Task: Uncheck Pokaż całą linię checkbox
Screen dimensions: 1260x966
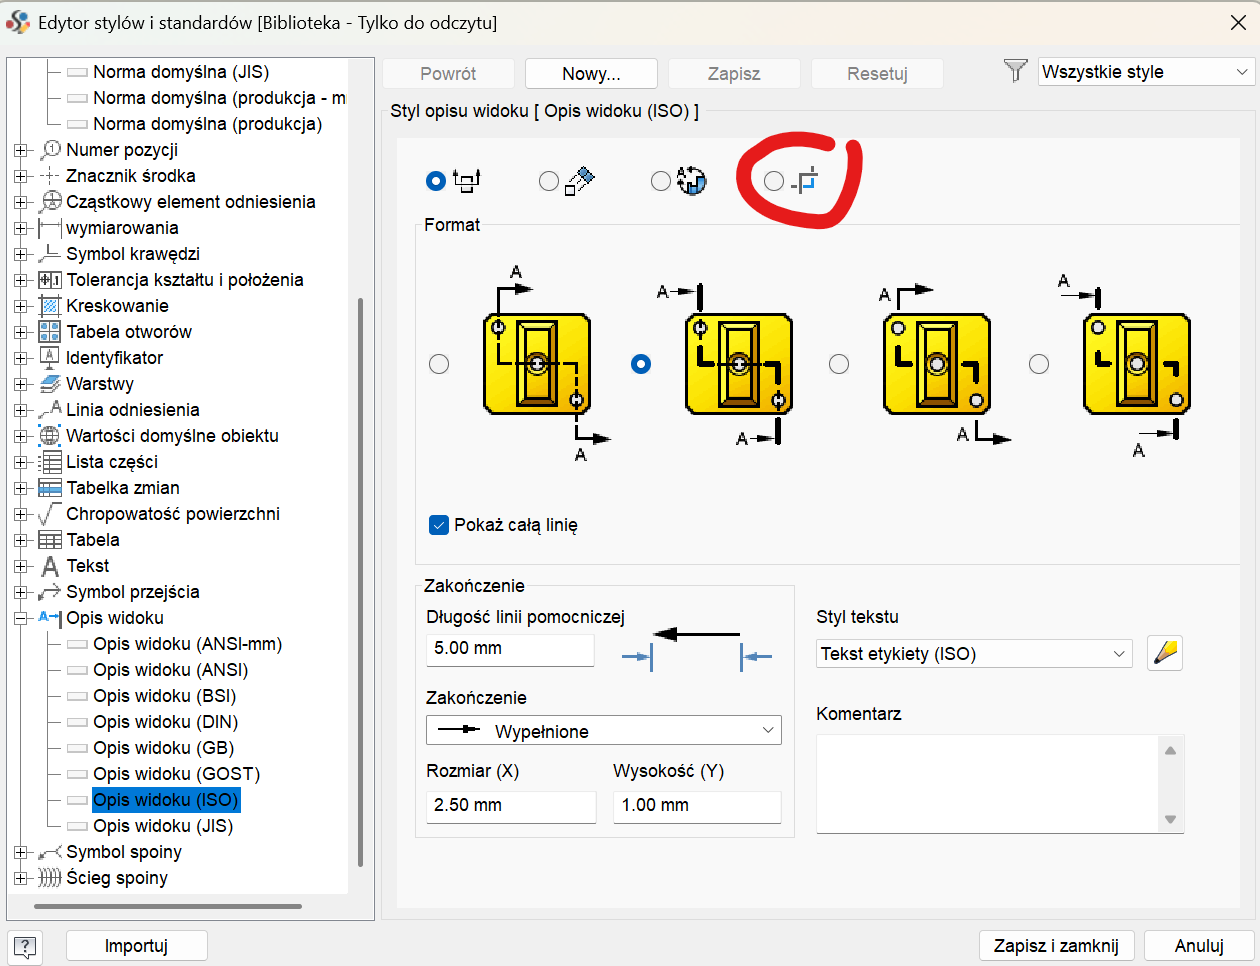Action: click(x=438, y=525)
